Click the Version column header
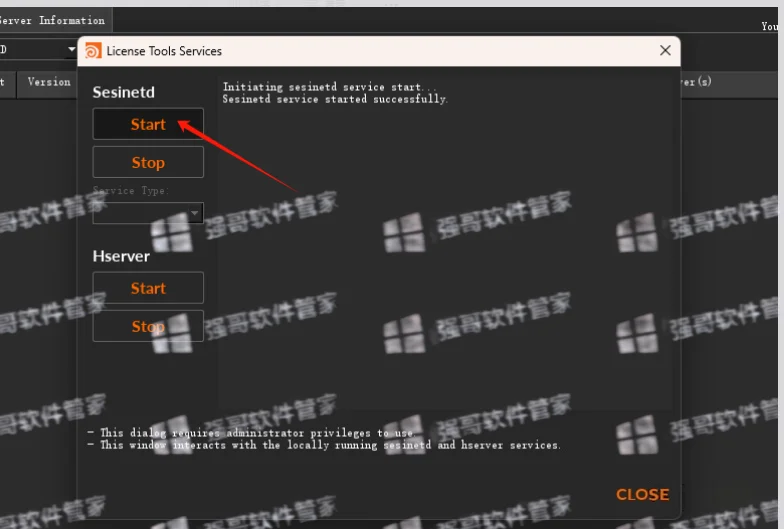The image size is (784, 529). (48, 82)
